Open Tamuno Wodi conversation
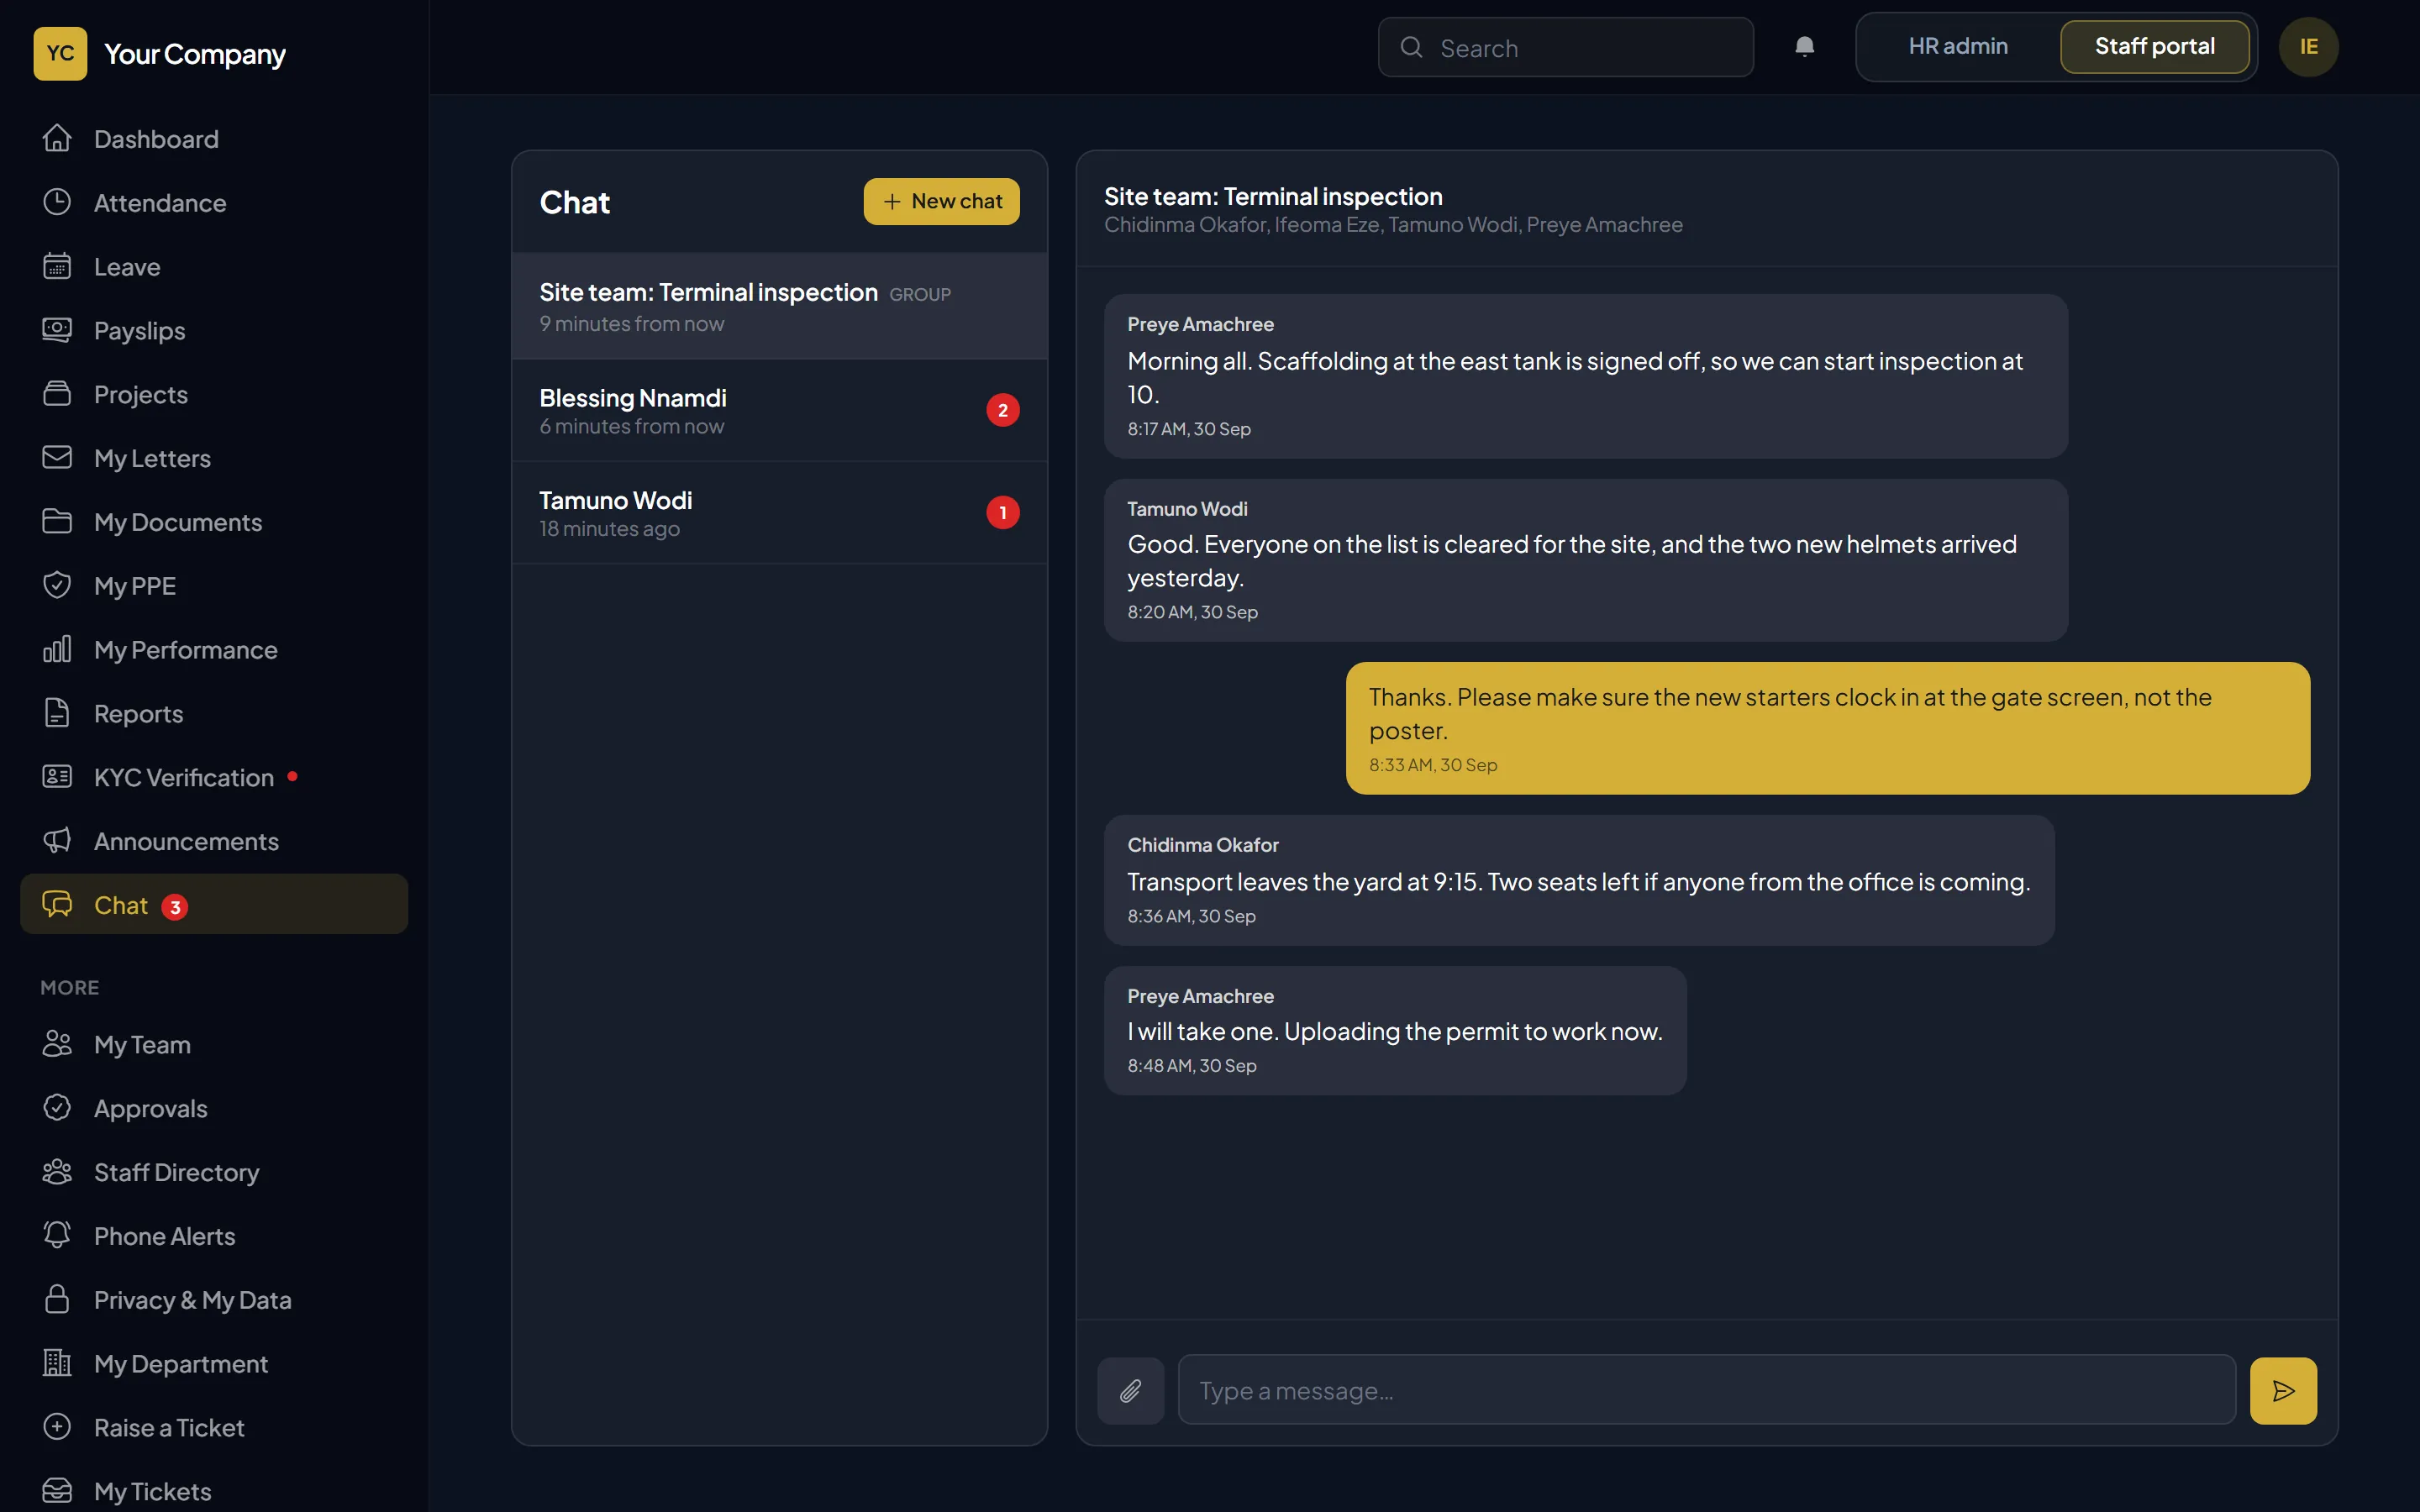 [x=779, y=513]
